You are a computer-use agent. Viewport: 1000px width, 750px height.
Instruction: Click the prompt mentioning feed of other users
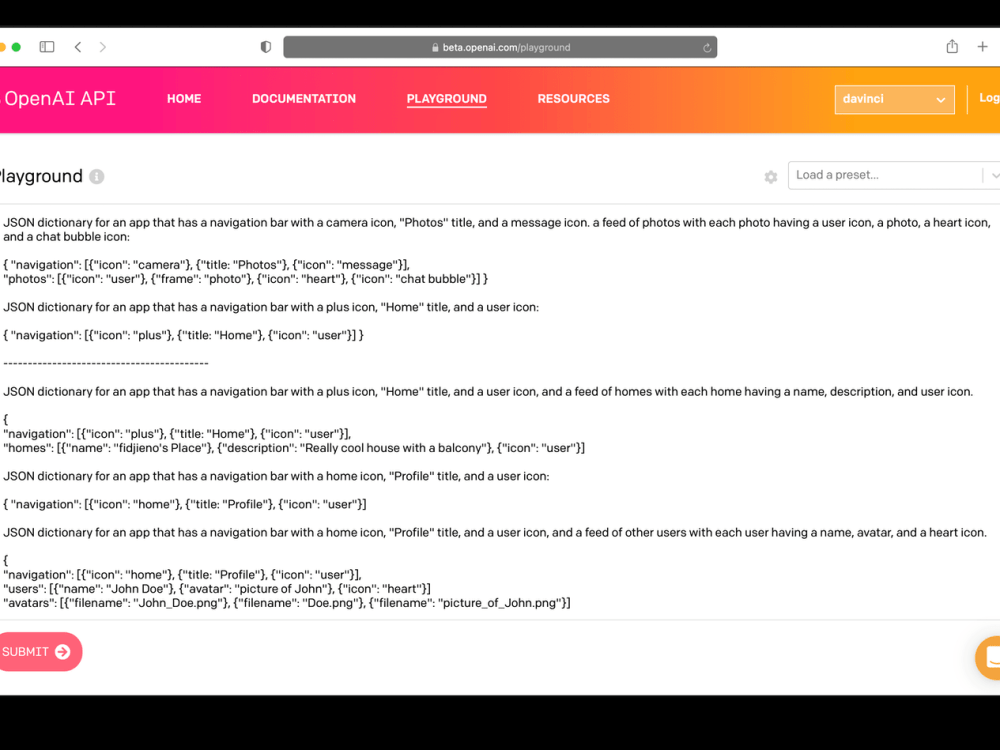coord(495,533)
